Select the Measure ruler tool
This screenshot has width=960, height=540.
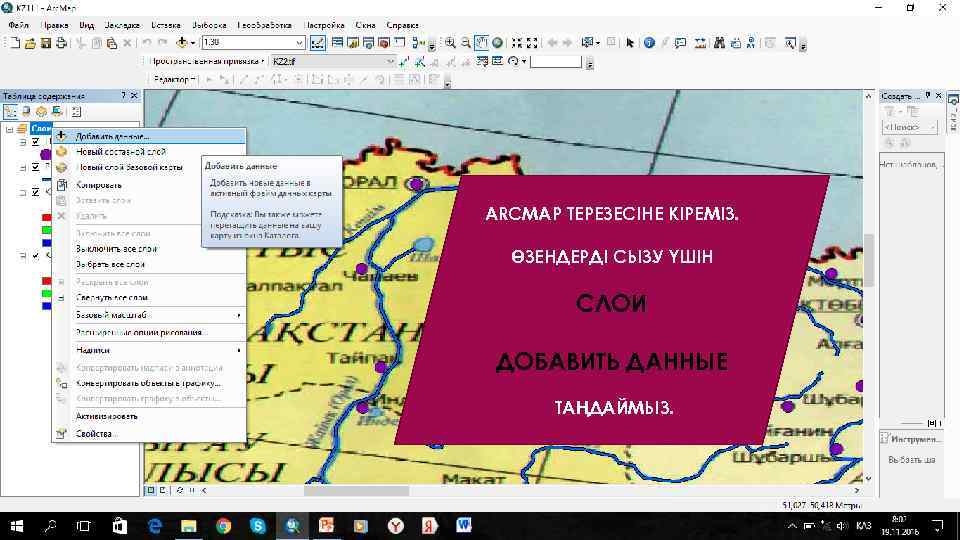(700, 42)
